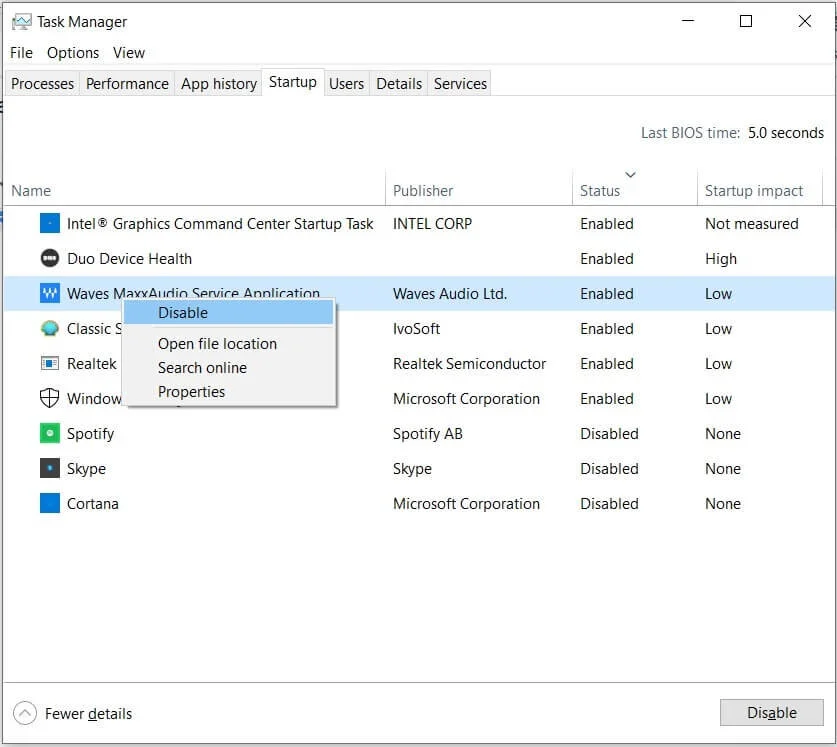This screenshot has width=837, height=747.
Task: Select the Spotify green icon
Action: point(52,433)
